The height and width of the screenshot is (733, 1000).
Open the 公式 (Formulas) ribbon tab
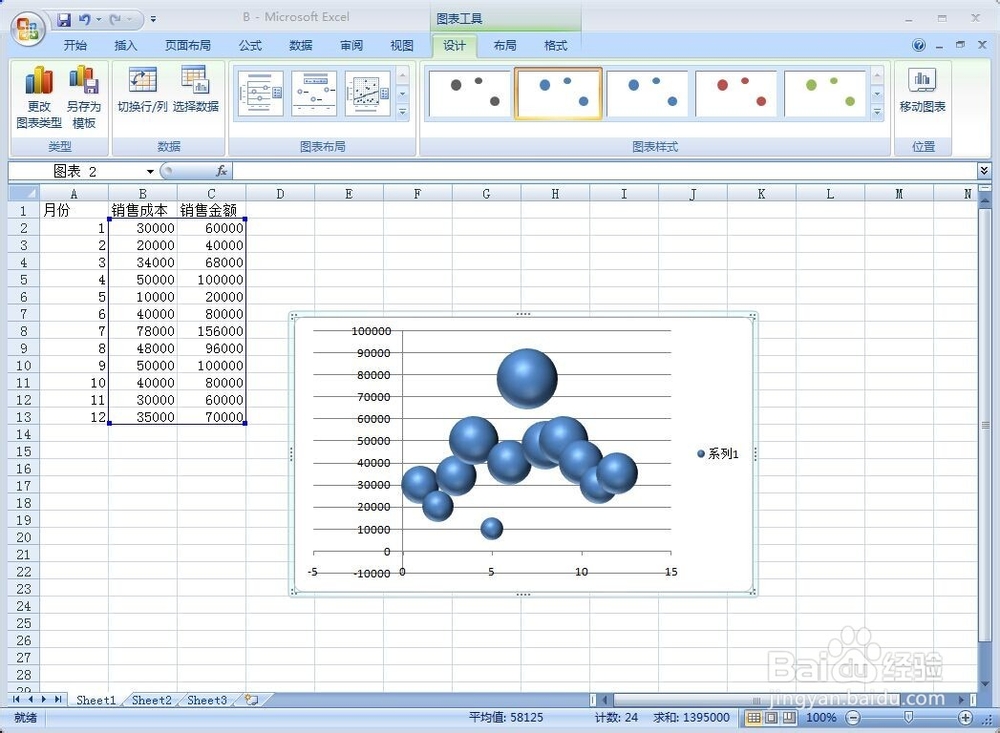click(250, 45)
